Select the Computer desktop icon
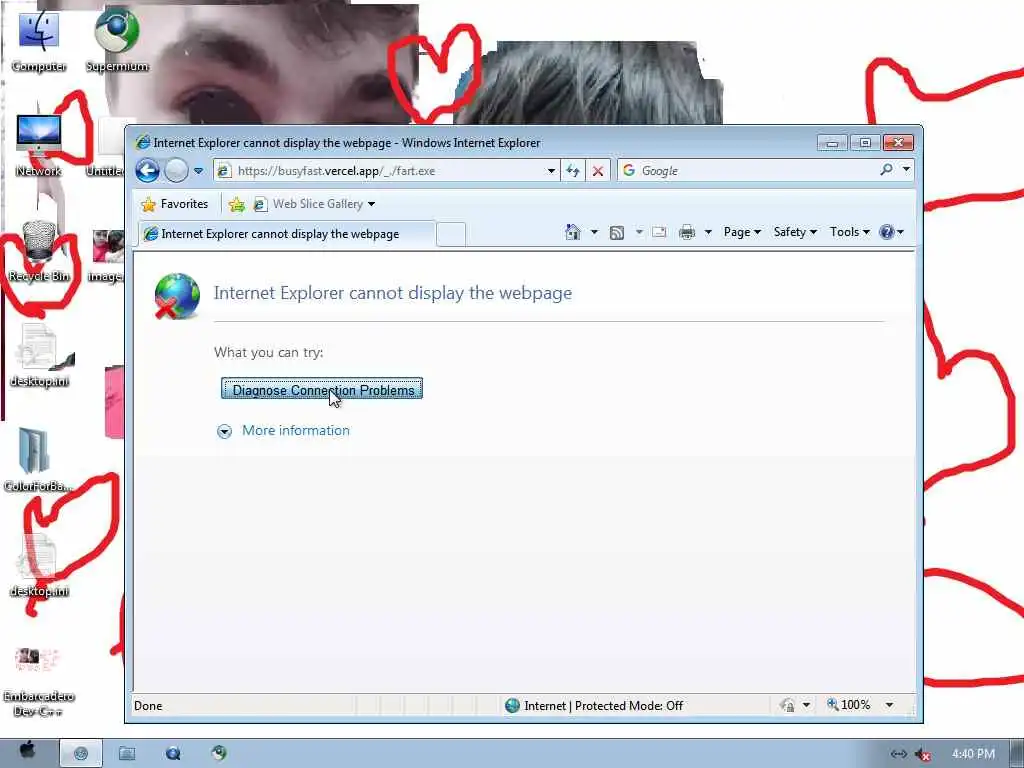 39,40
